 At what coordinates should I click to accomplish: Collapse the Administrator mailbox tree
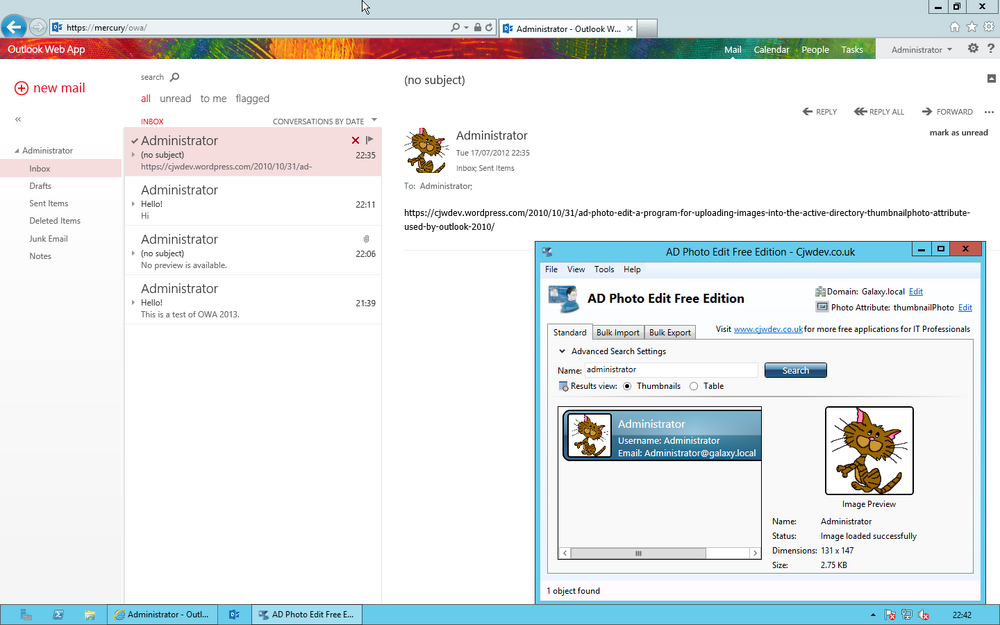(17, 151)
